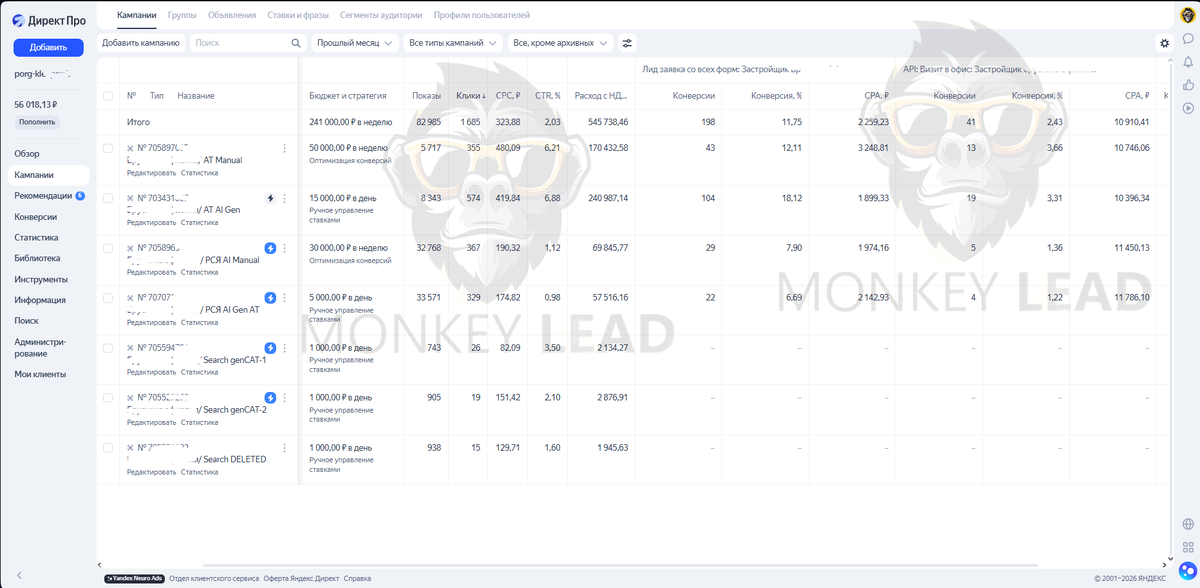Check the Search genCAT-2 campaign checkbox

coord(108,398)
